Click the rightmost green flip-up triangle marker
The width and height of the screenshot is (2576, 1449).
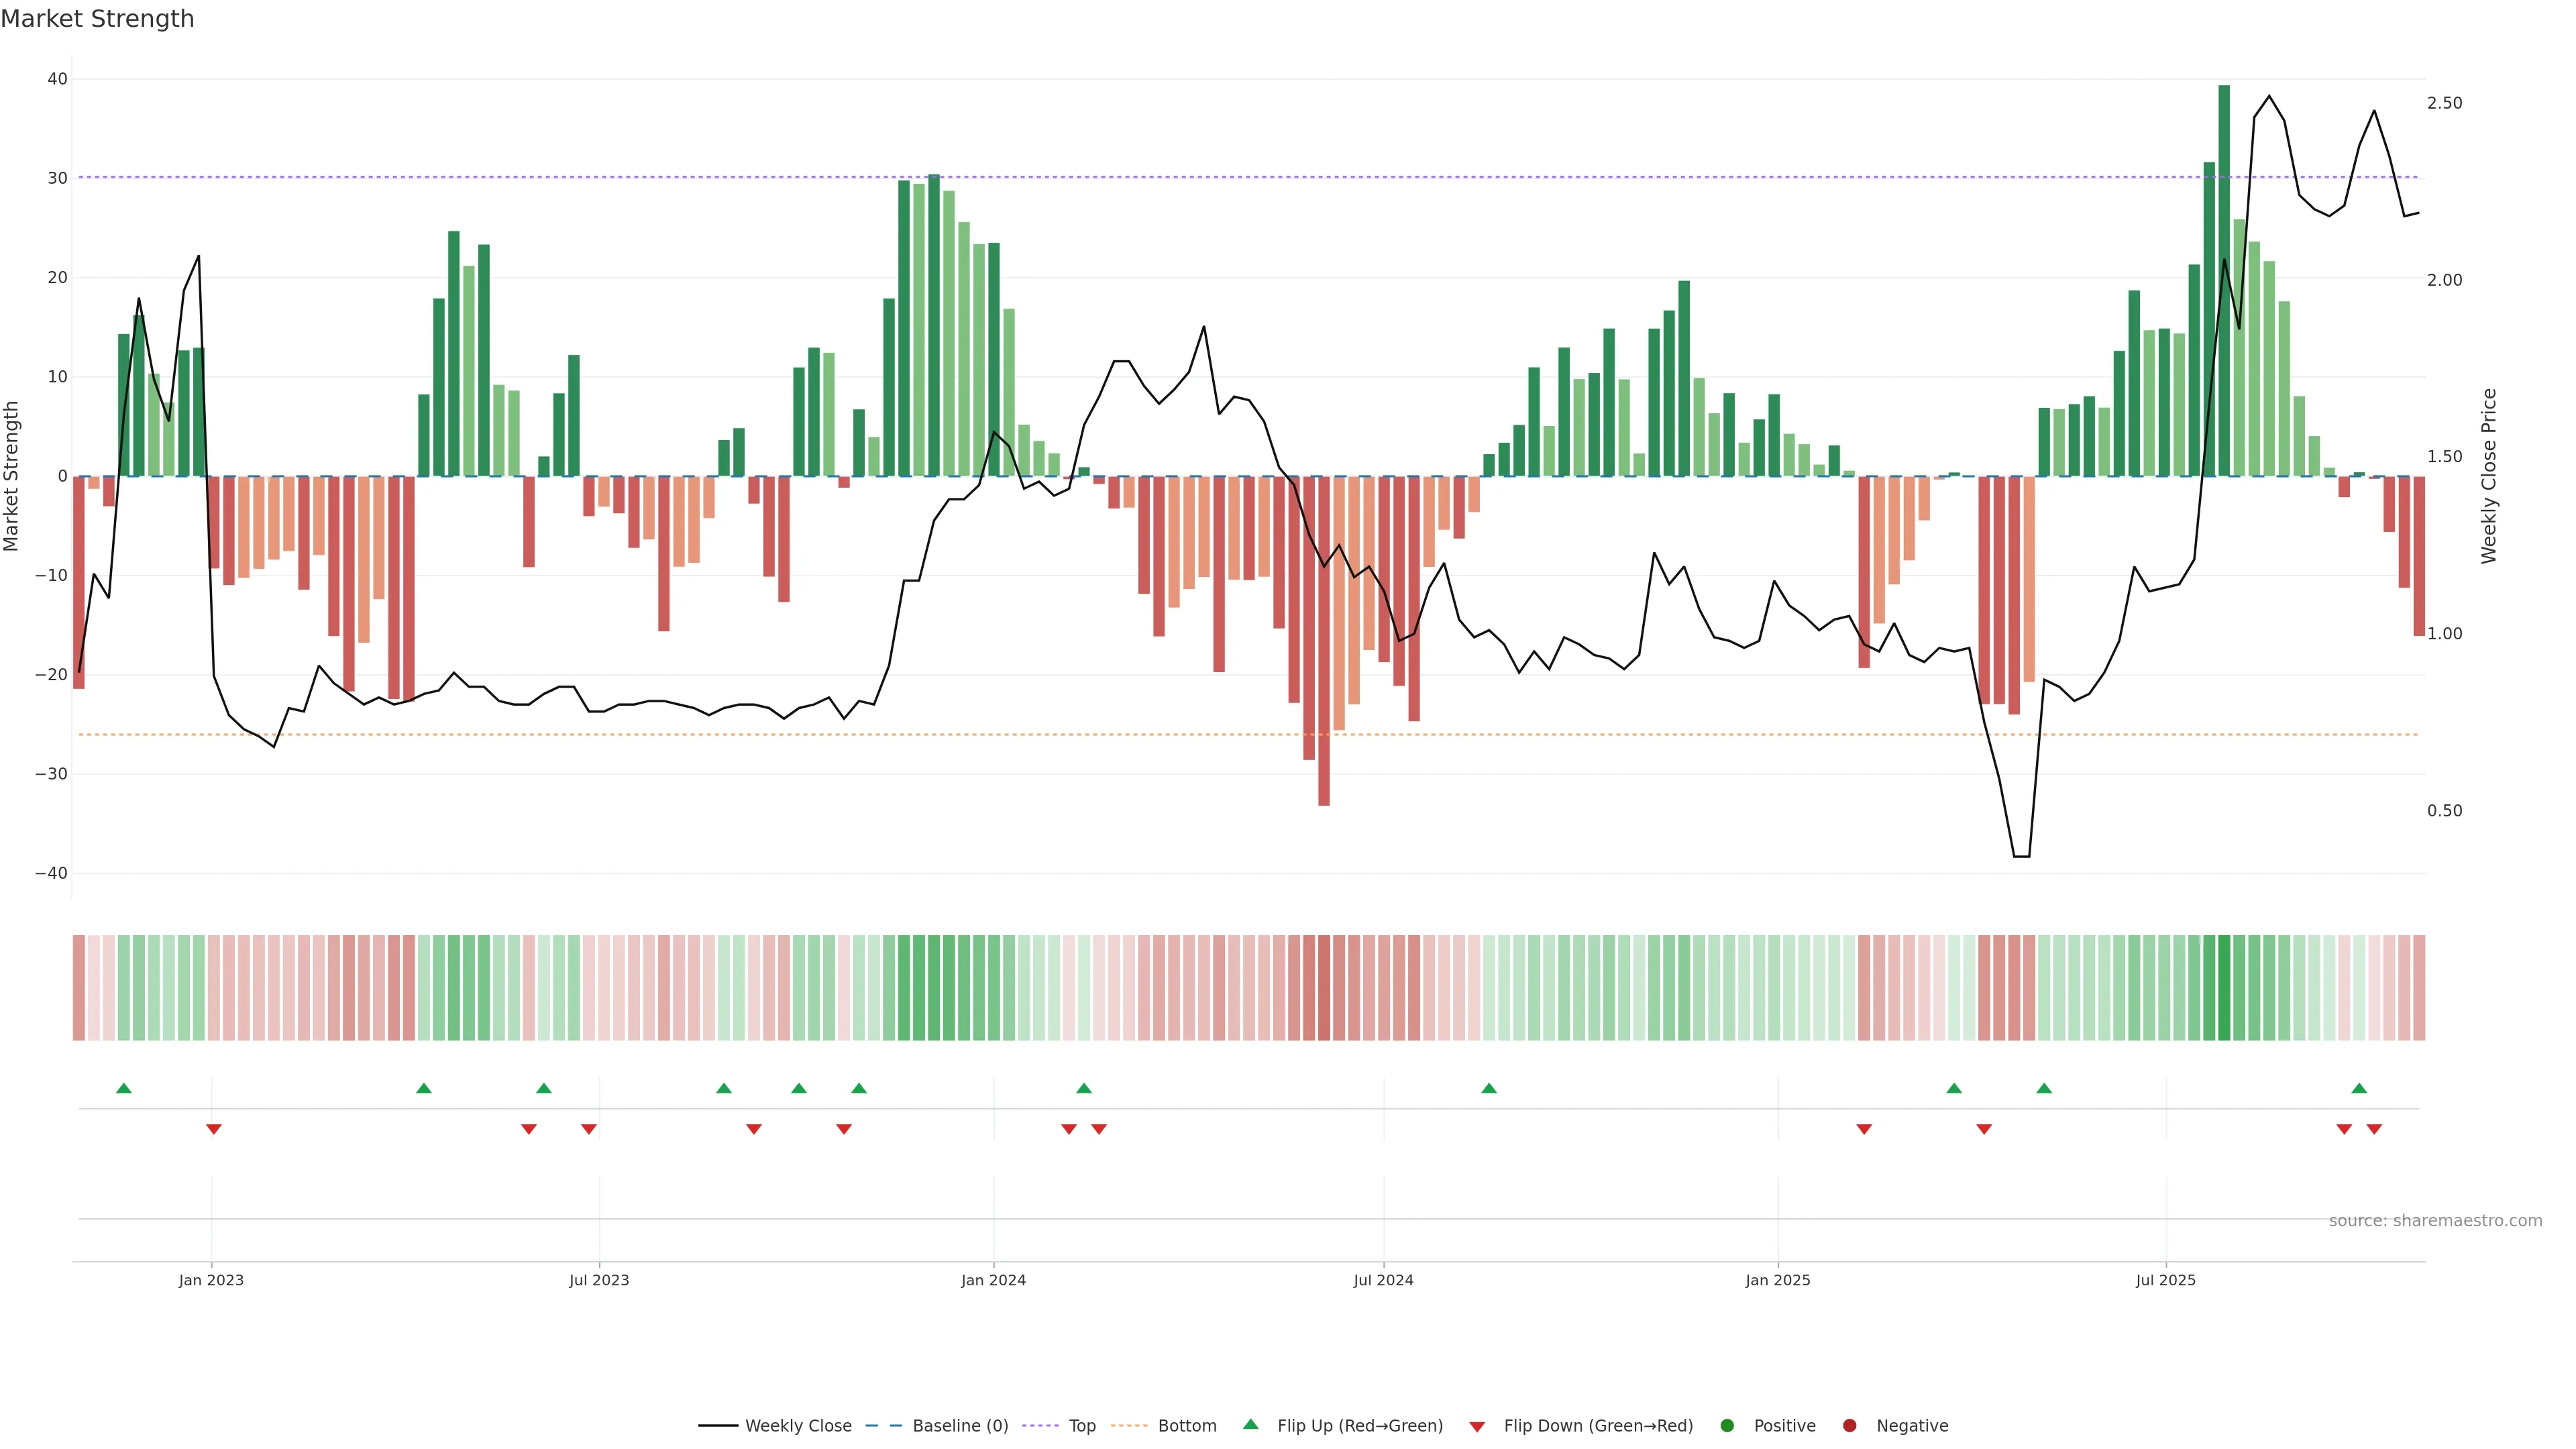click(2359, 1088)
